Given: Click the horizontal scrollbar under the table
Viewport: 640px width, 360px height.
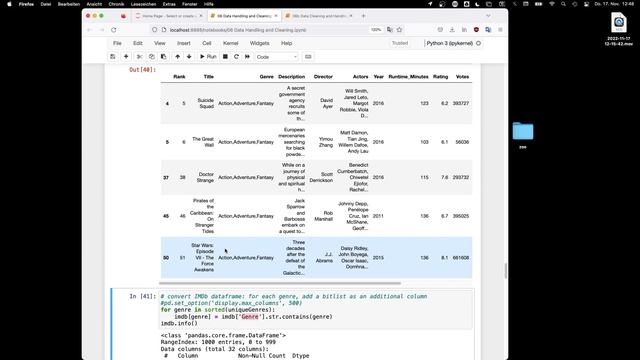Looking at the screenshot, I should [x=280, y=283].
